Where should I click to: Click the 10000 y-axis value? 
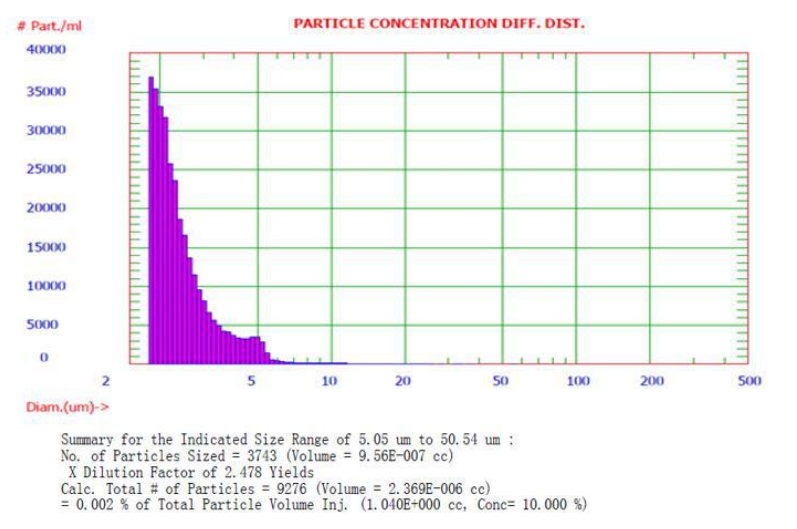[46, 286]
